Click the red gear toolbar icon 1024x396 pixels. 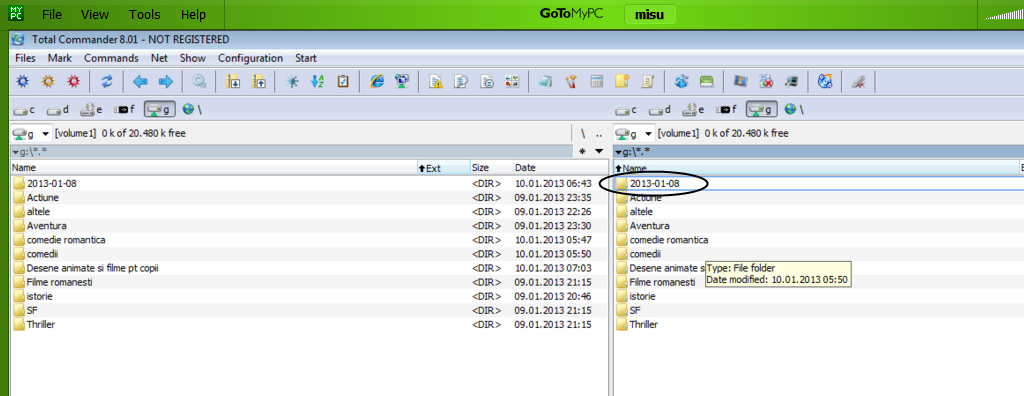(x=73, y=82)
